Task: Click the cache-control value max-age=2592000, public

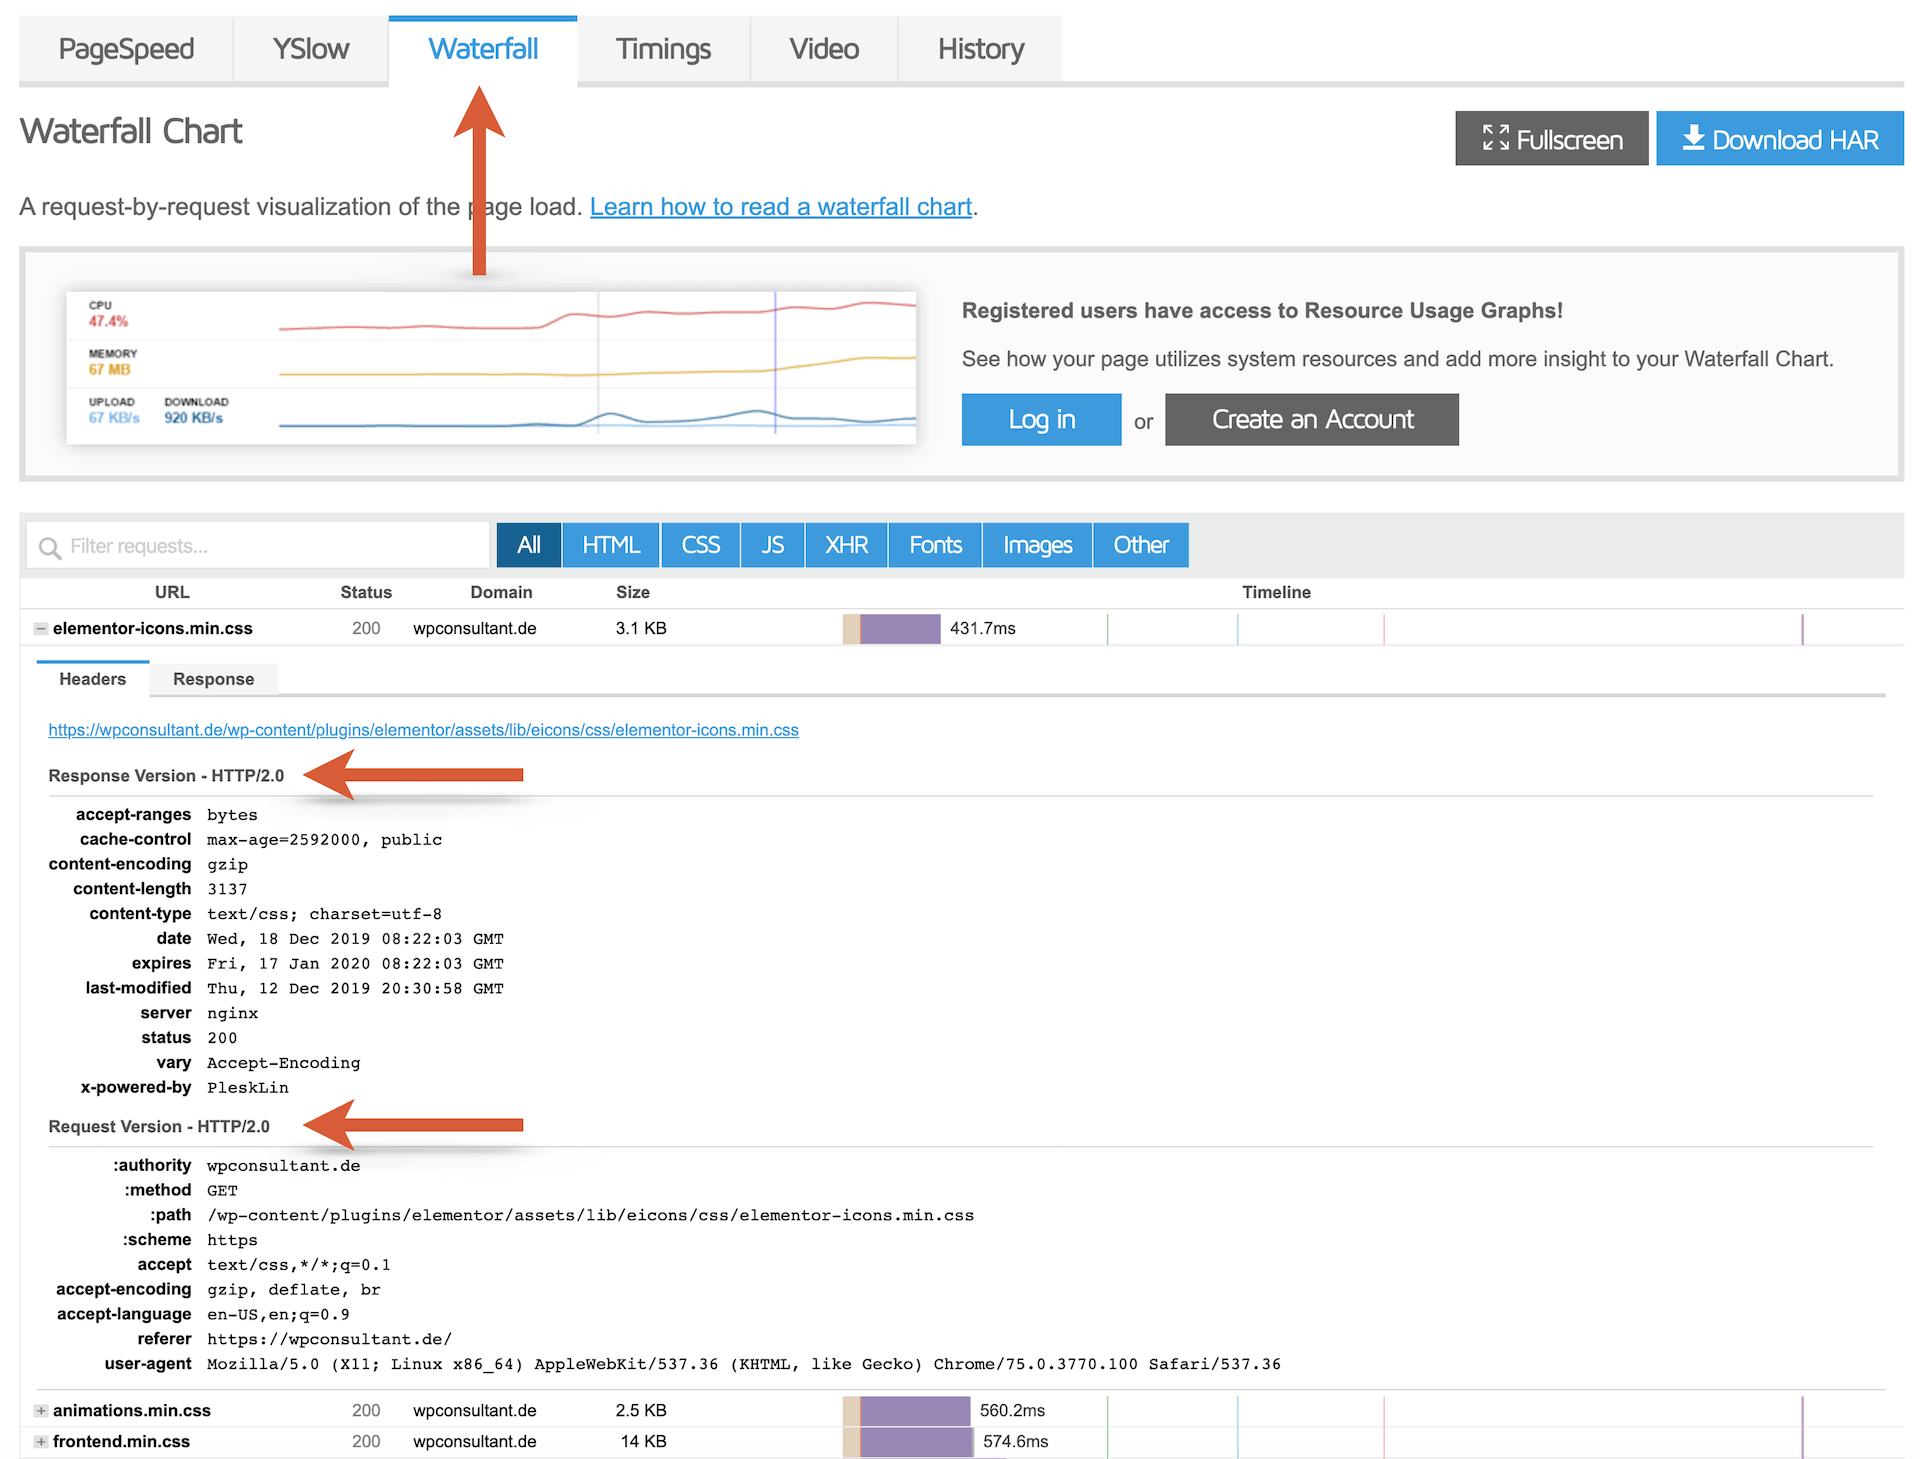Action: click(x=324, y=840)
